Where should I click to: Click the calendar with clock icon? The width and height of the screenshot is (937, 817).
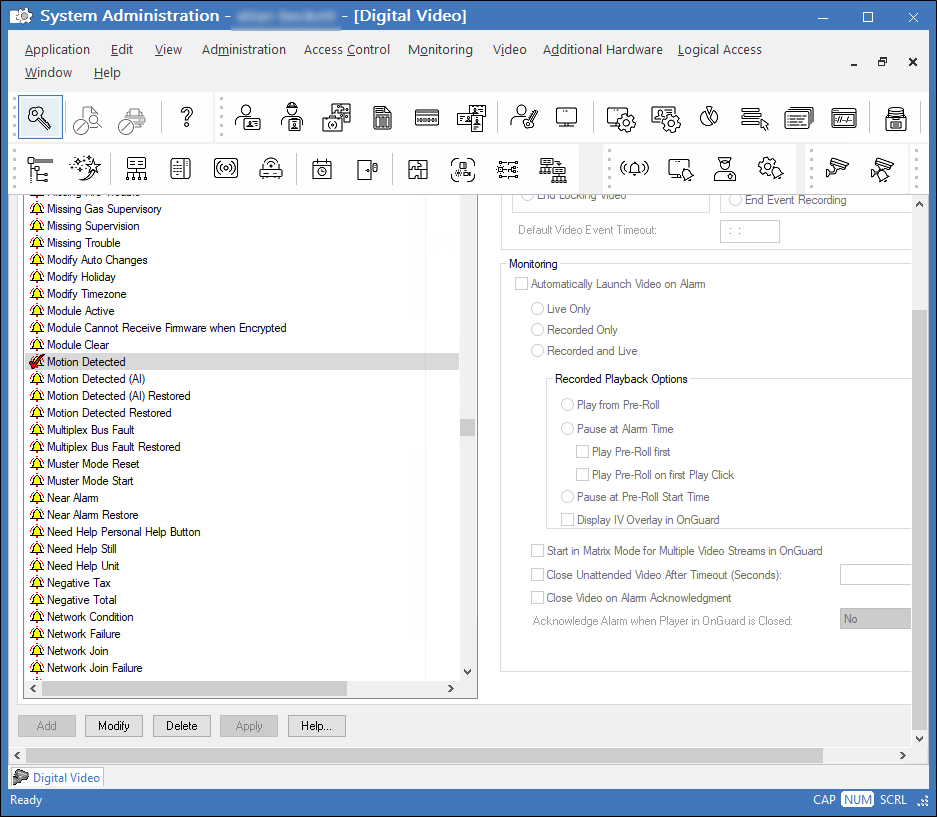click(x=321, y=169)
